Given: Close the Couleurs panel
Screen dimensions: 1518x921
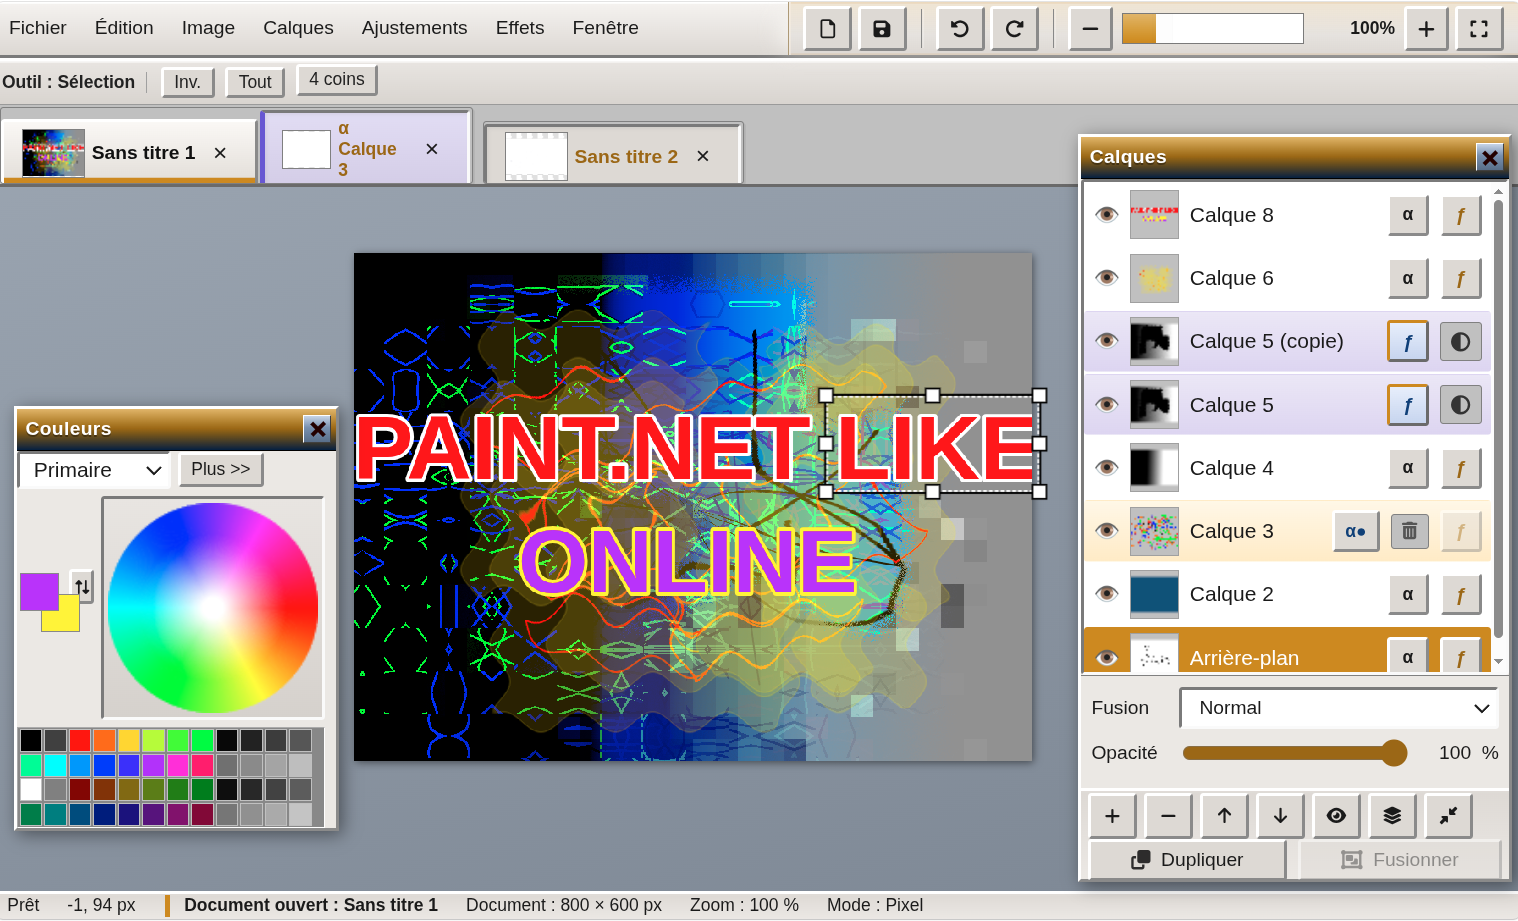Looking at the screenshot, I should point(318,429).
